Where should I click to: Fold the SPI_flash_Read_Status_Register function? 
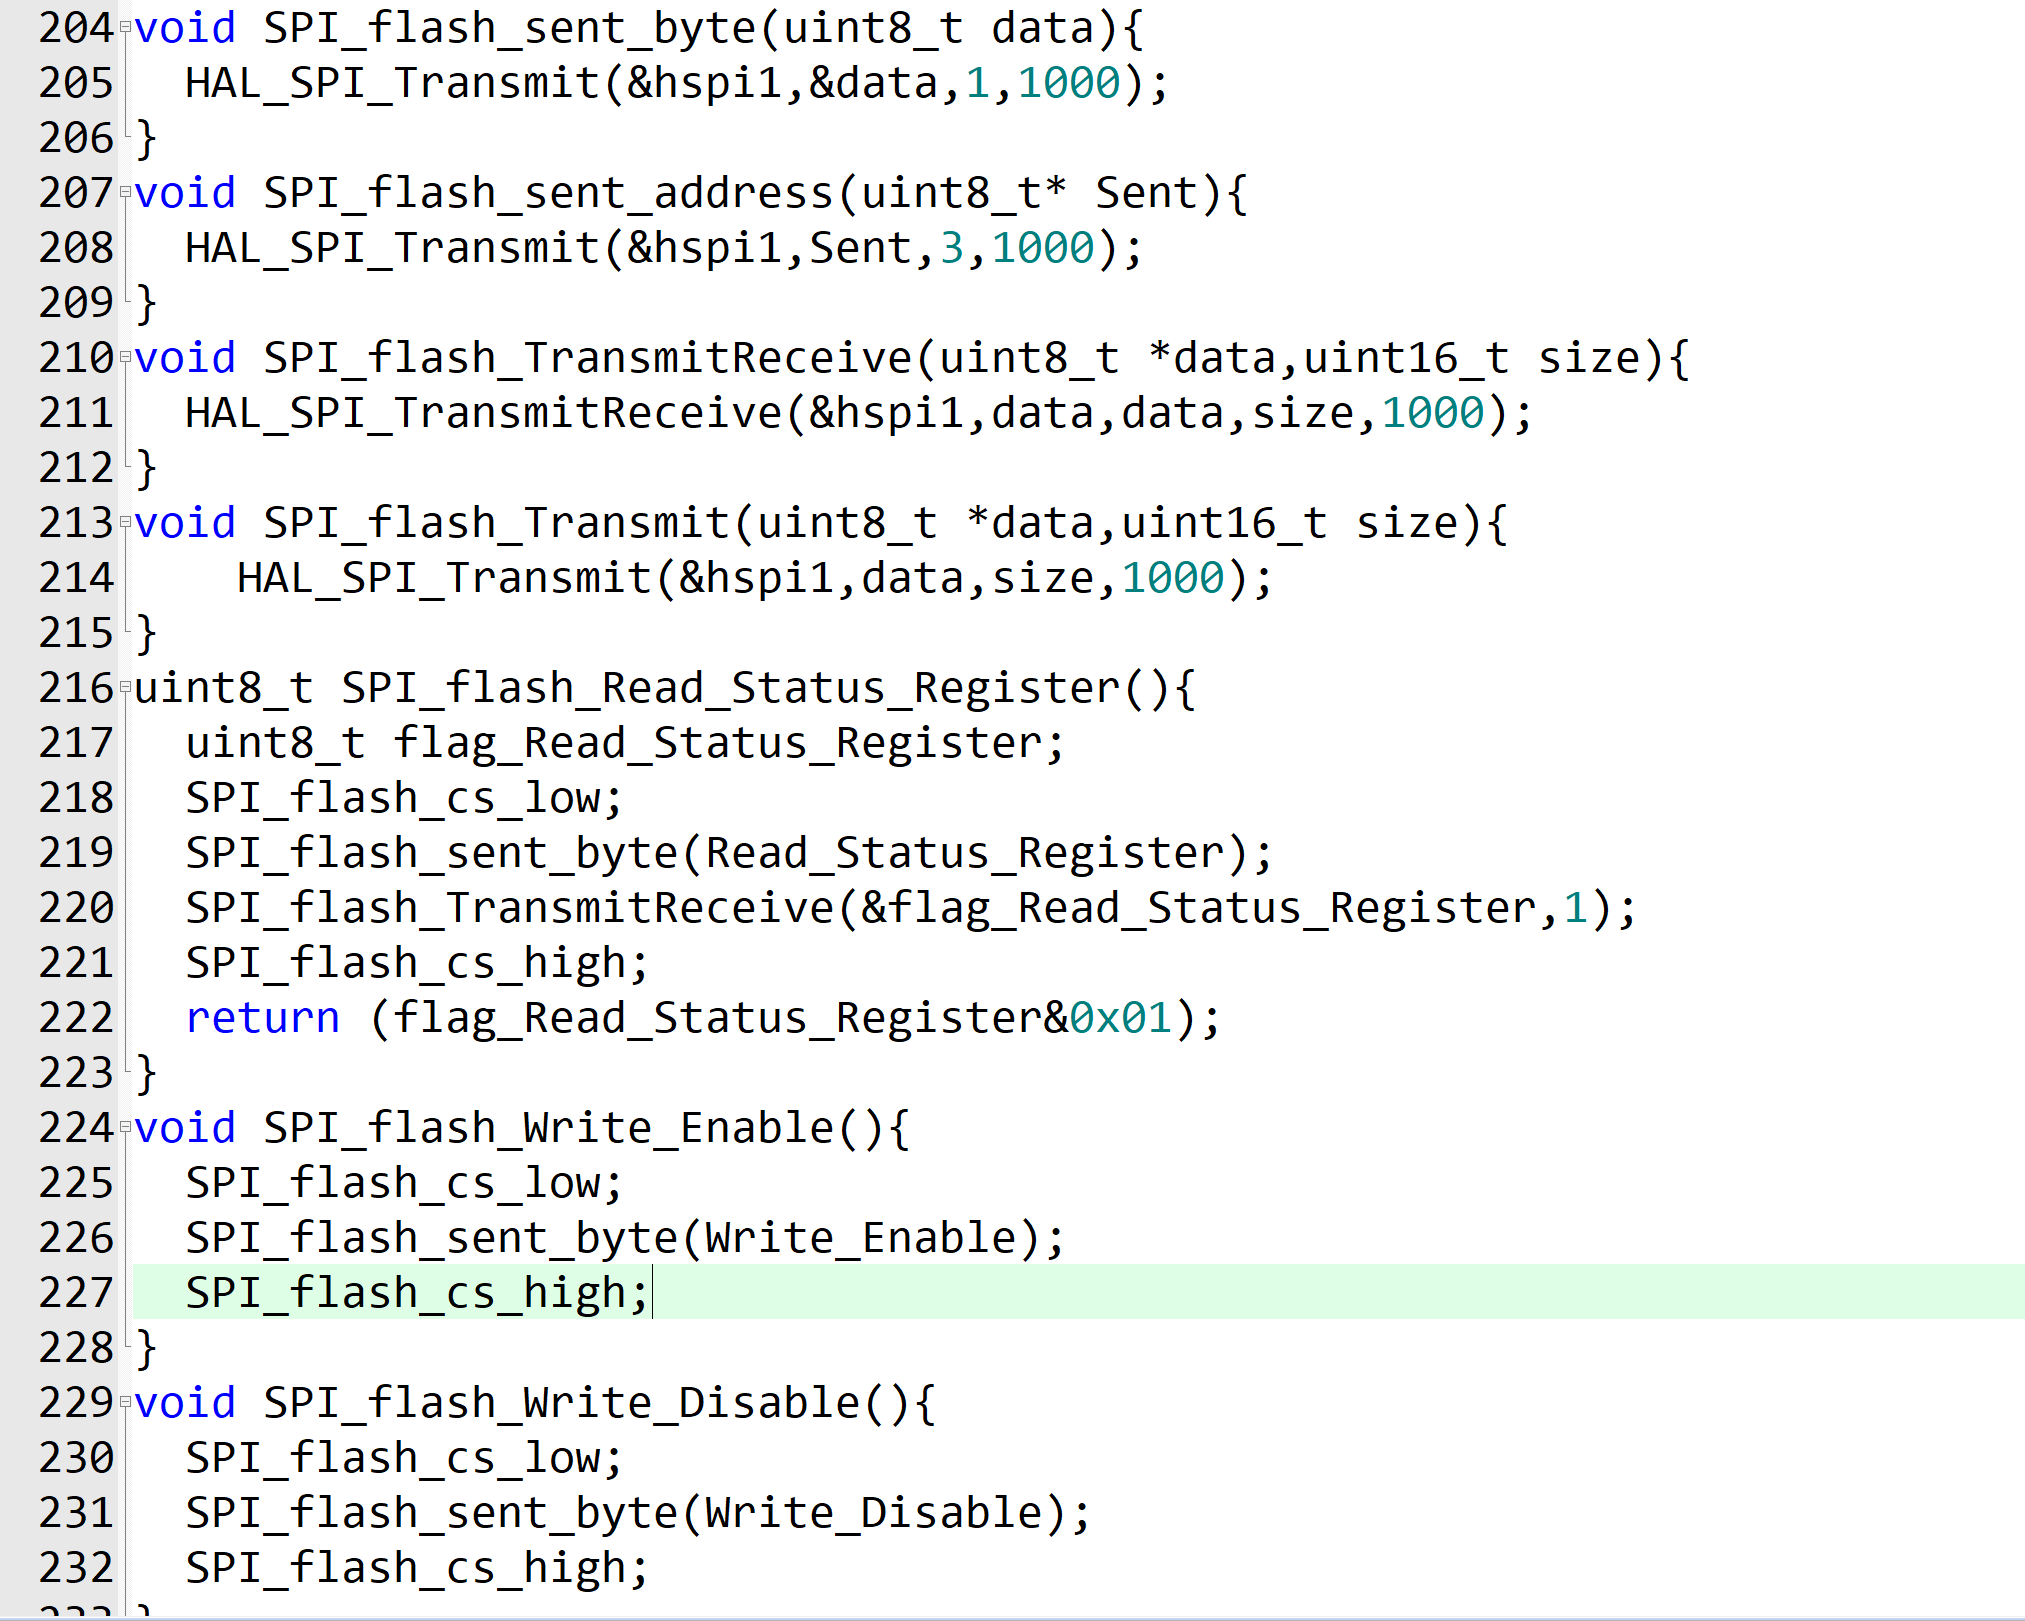tap(125, 687)
